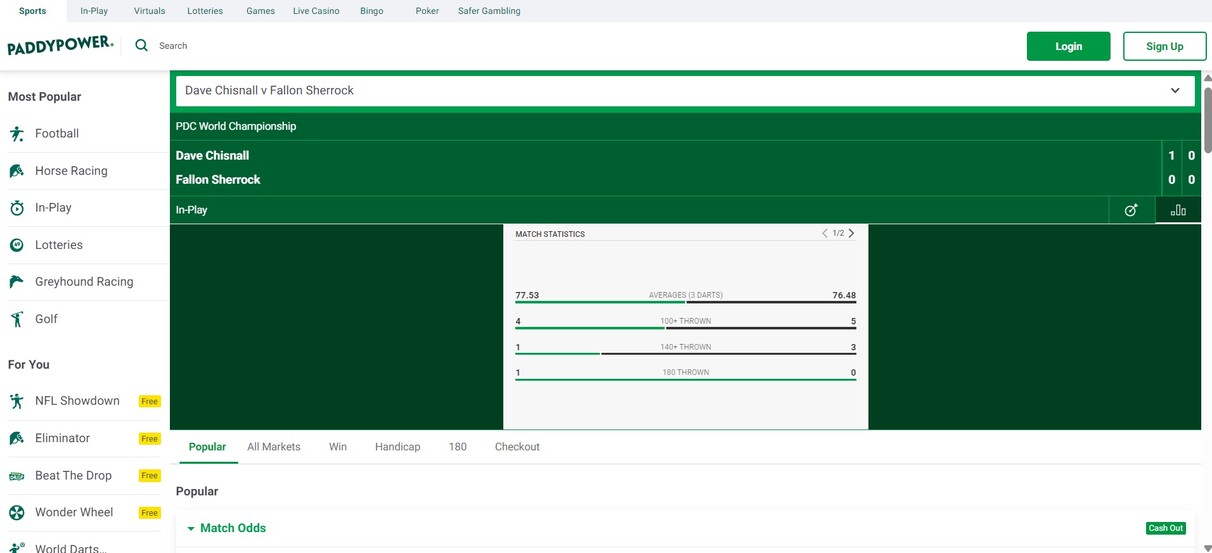Image resolution: width=1212 pixels, height=553 pixels.
Task: Open Horse Racing link in sidebar
Action: tap(71, 171)
